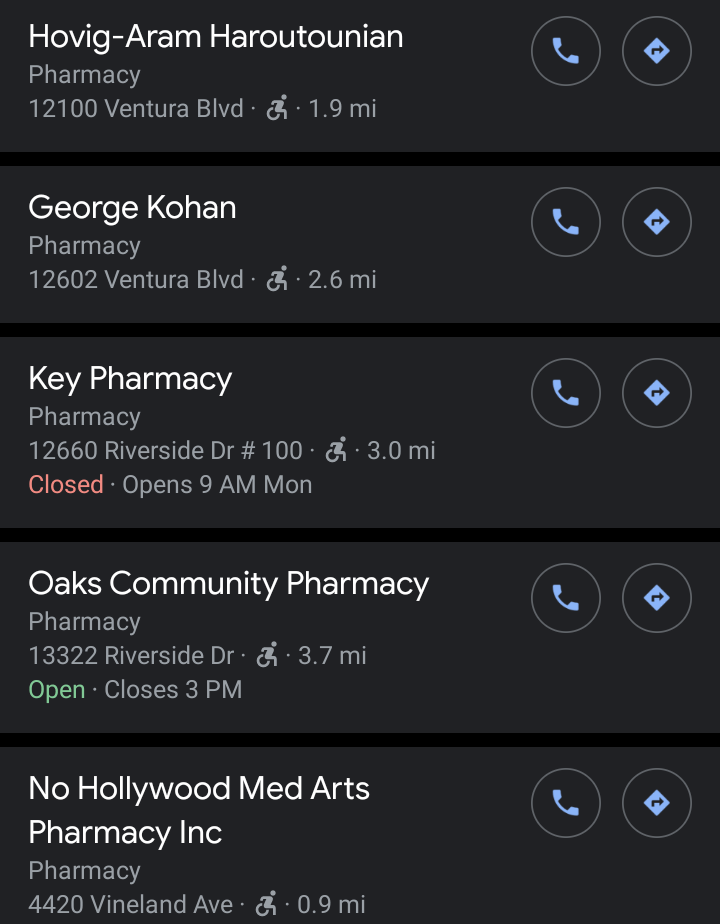The width and height of the screenshot is (720, 924).
Task: Open directions to George Kohan pharmacy
Action: pos(656,222)
